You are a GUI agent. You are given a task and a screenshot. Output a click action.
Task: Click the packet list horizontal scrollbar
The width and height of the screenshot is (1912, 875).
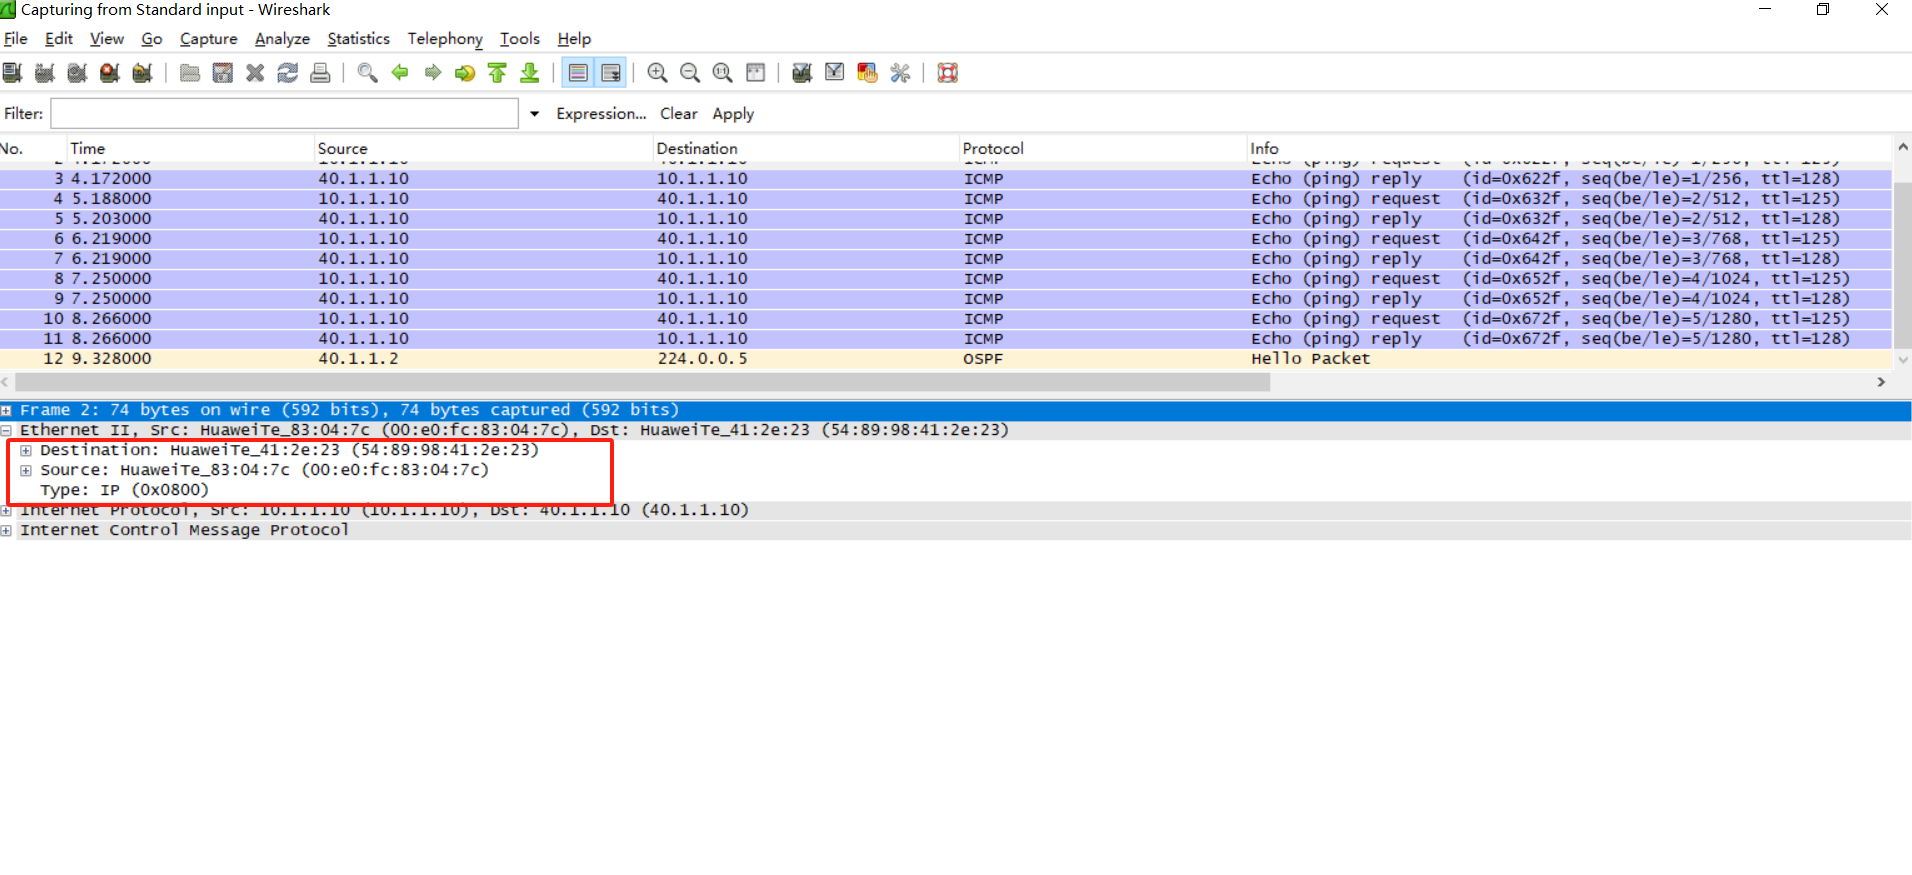[642, 382]
